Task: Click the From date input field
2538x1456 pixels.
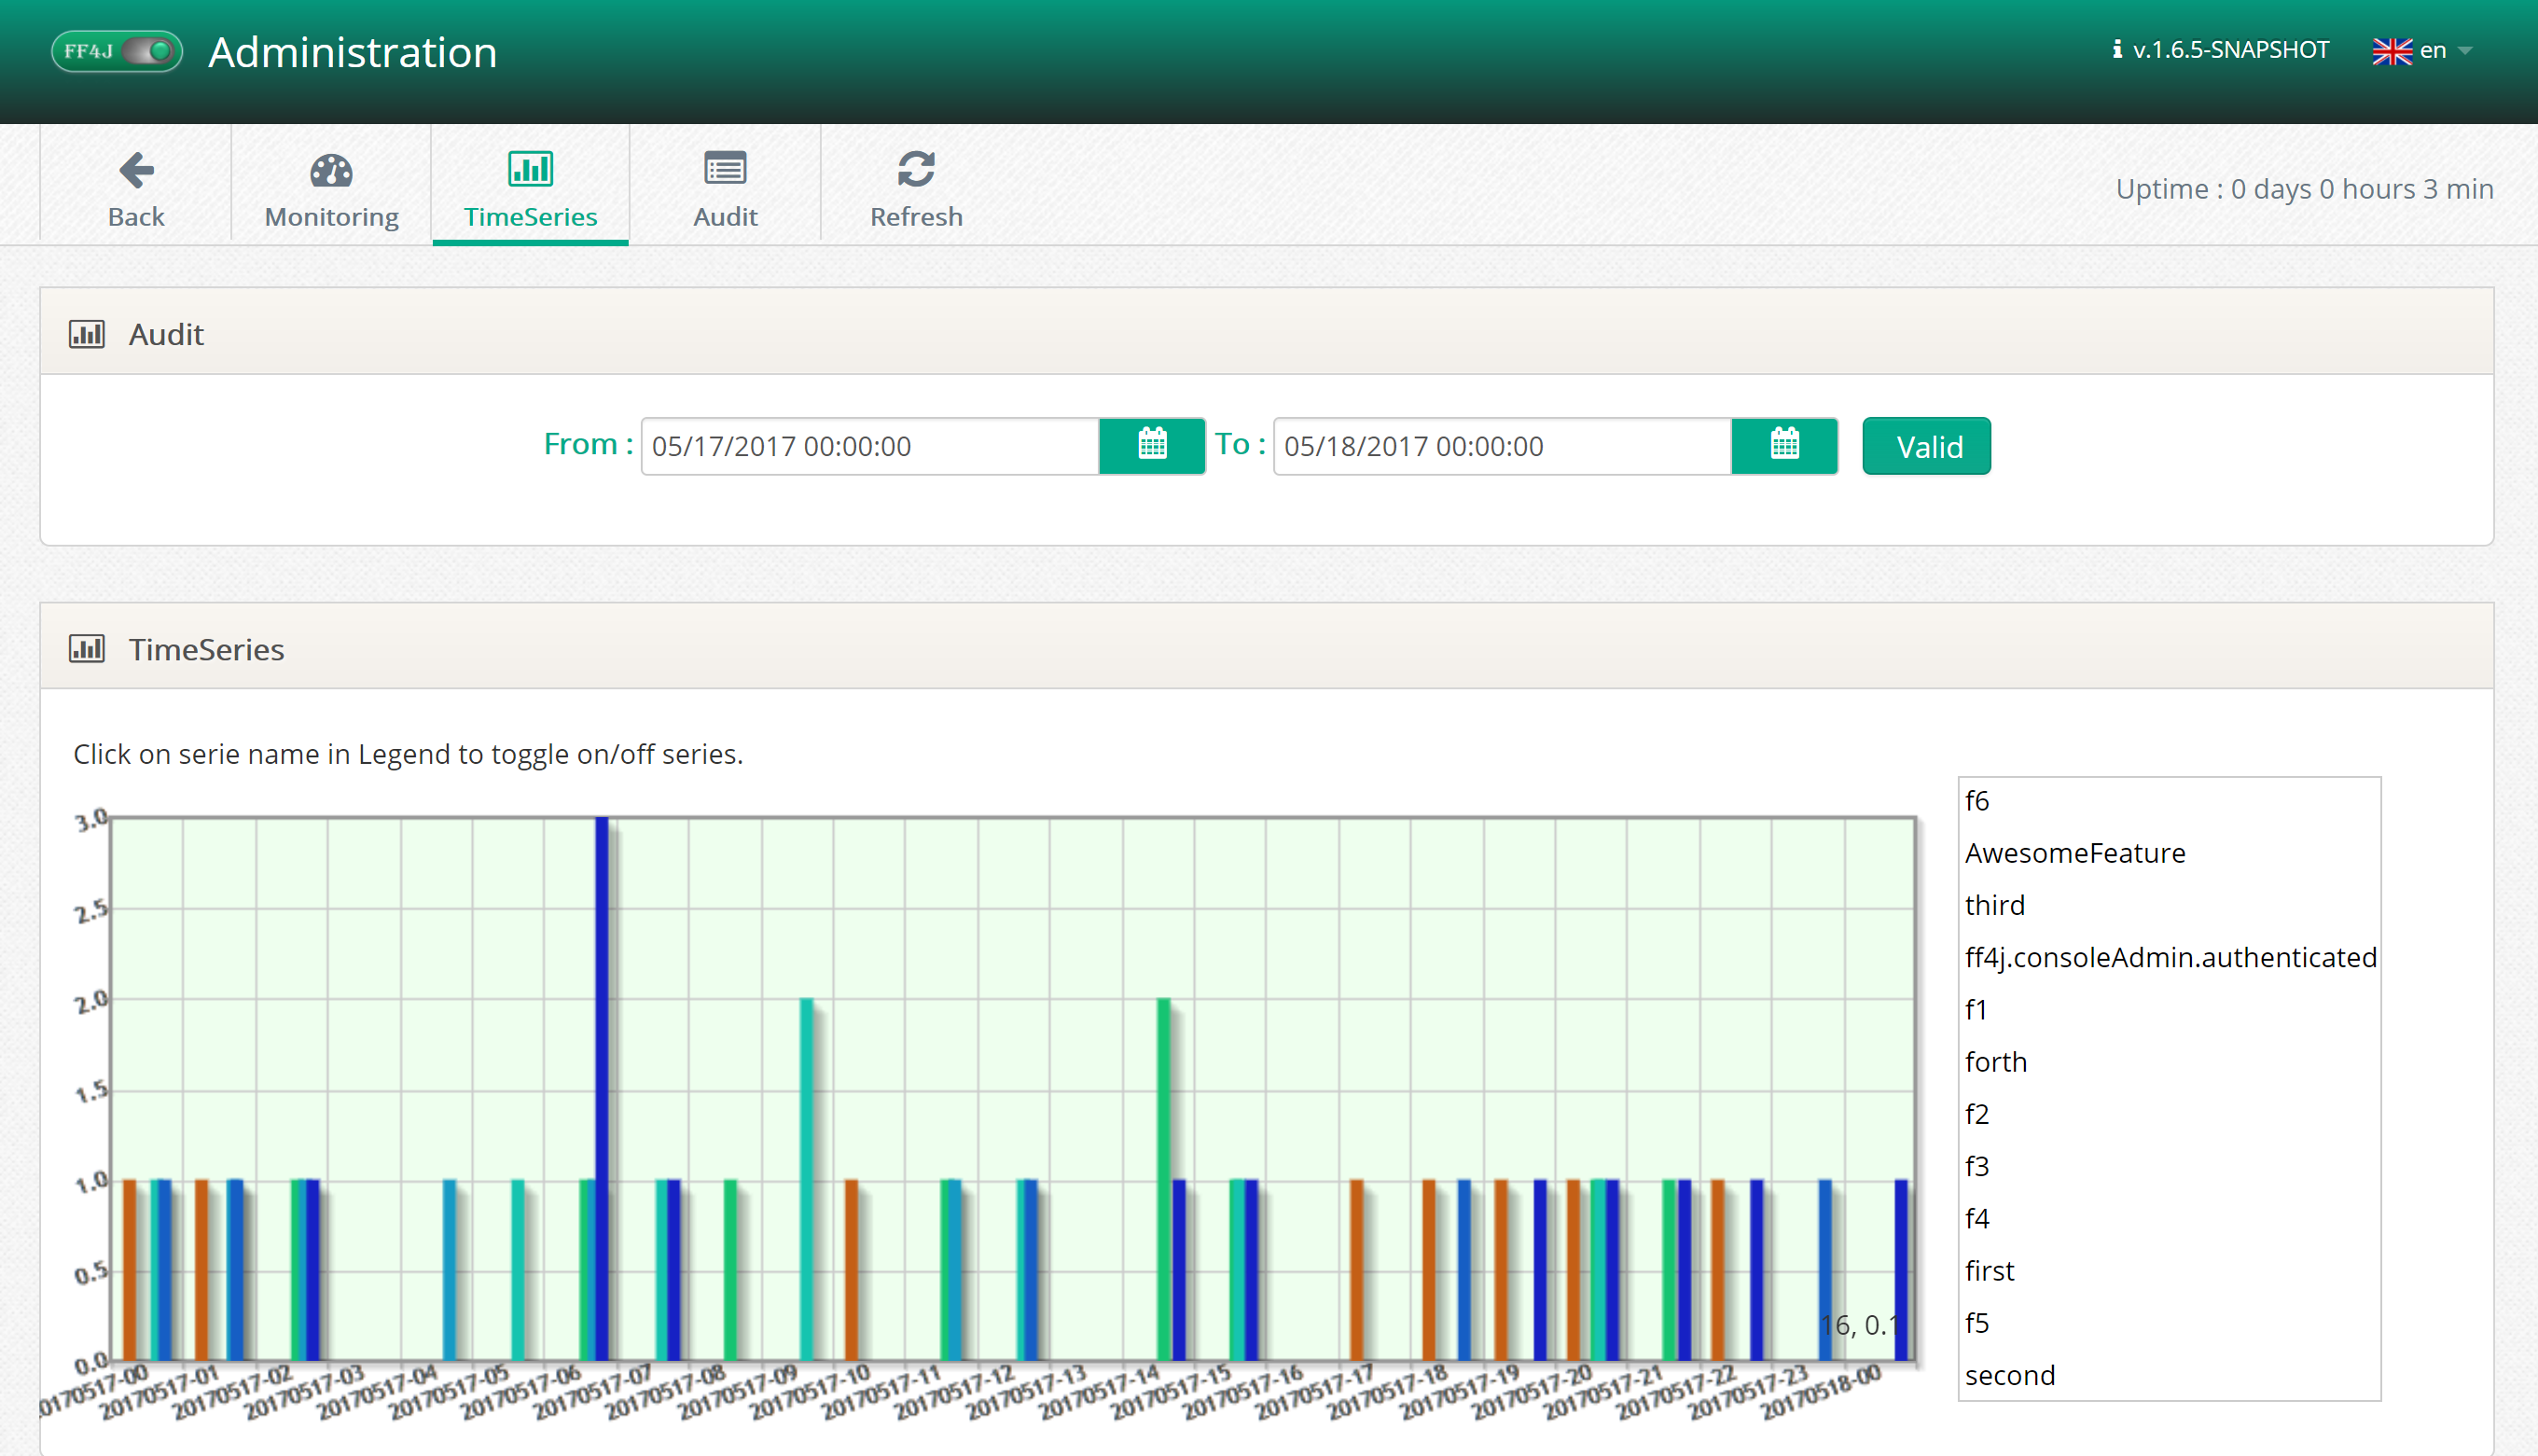Action: [x=870, y=446]
